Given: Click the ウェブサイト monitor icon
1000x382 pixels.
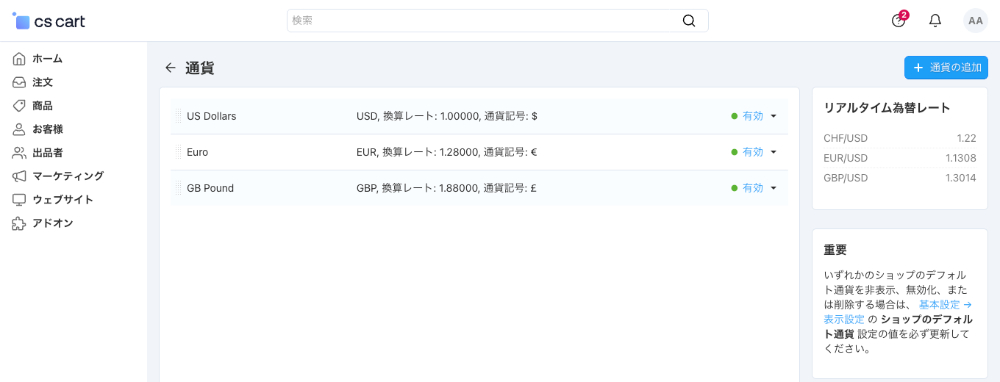Looking at the screenshot, I should [19, 200].
